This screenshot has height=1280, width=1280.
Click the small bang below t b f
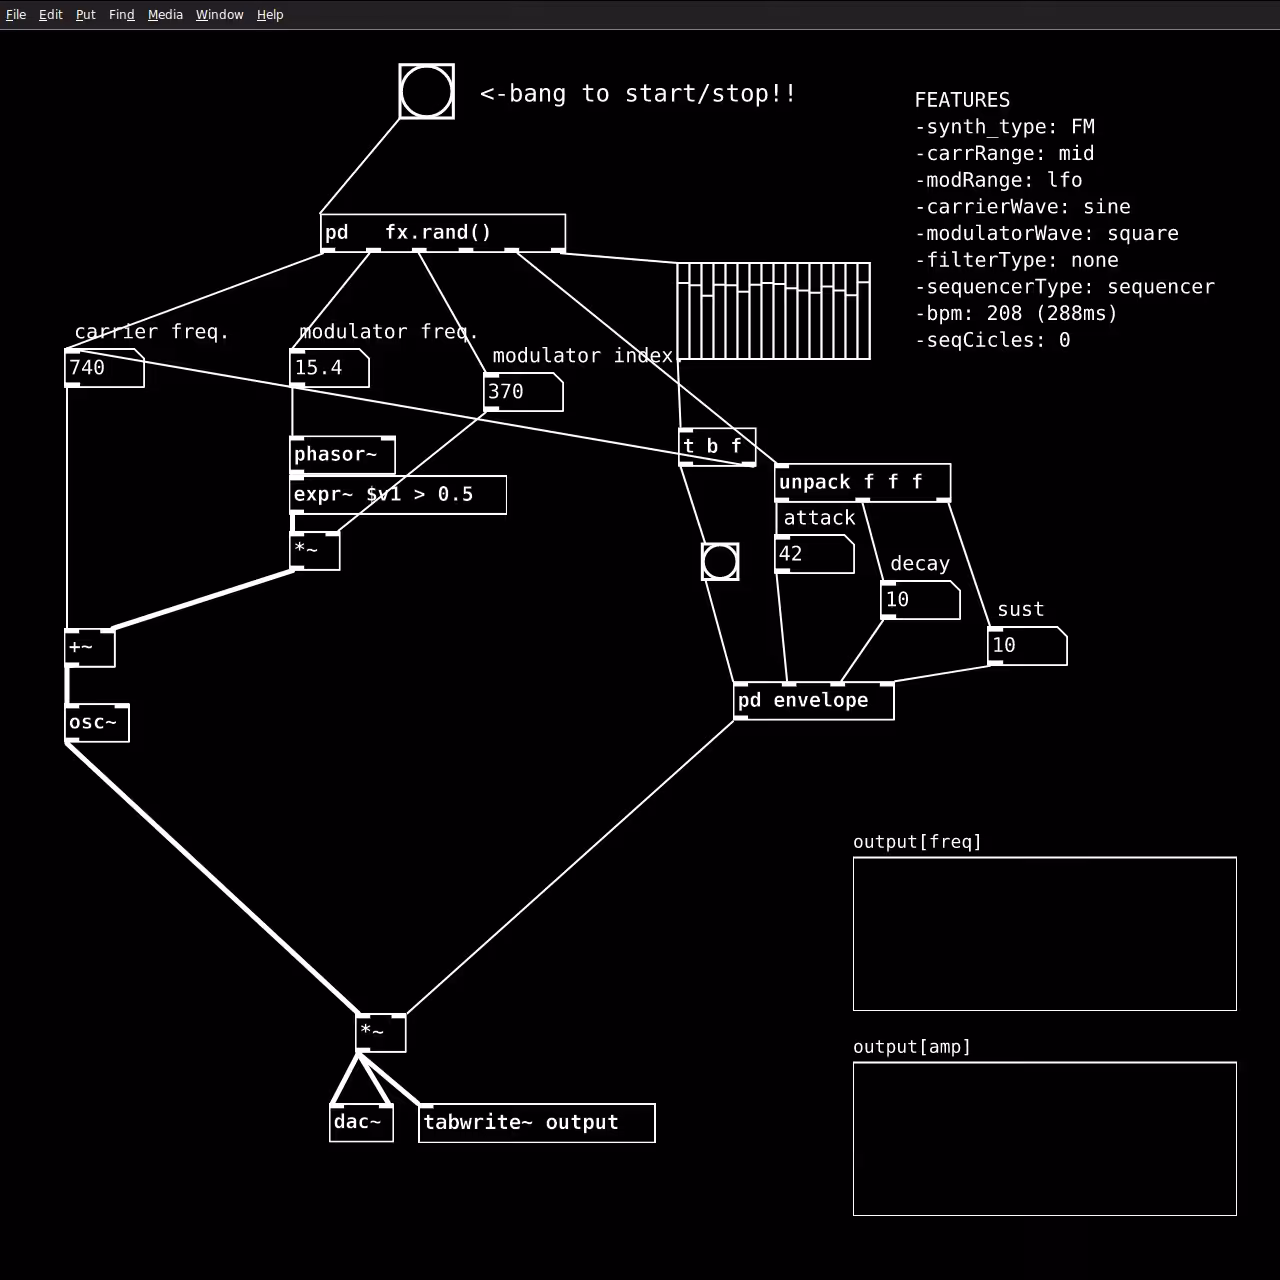coord(720,562)
